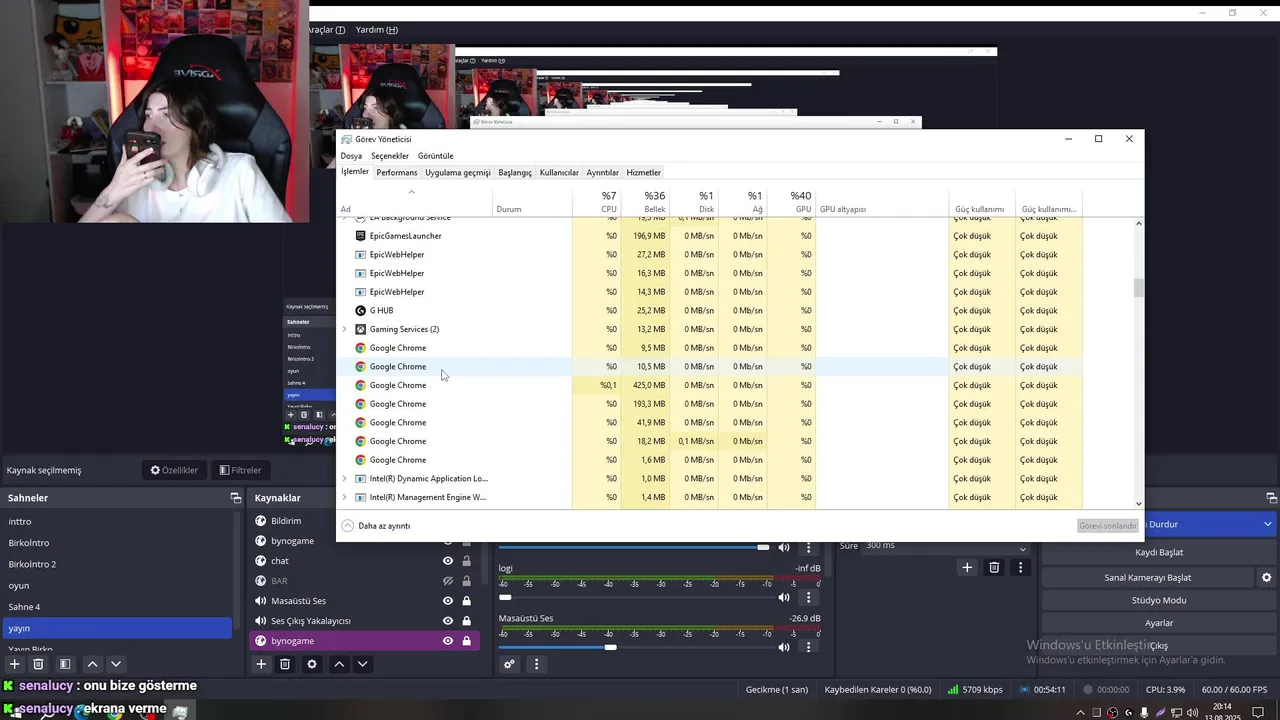Hide the Ses Çıkış Yakalayıcısı source
Image resolution: width=1280 pixels, height=720 pixels.
(x=448, y=621)
